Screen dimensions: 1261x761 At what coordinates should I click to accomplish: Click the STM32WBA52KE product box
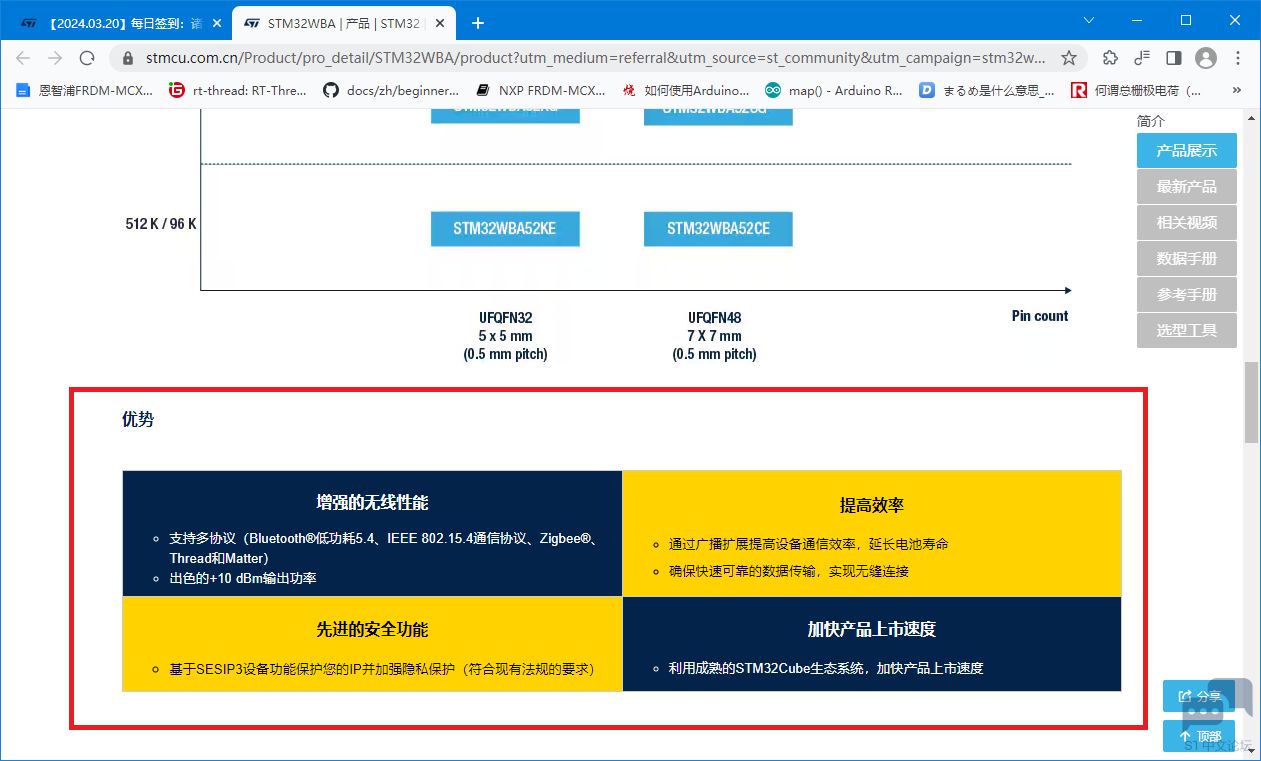505,229
